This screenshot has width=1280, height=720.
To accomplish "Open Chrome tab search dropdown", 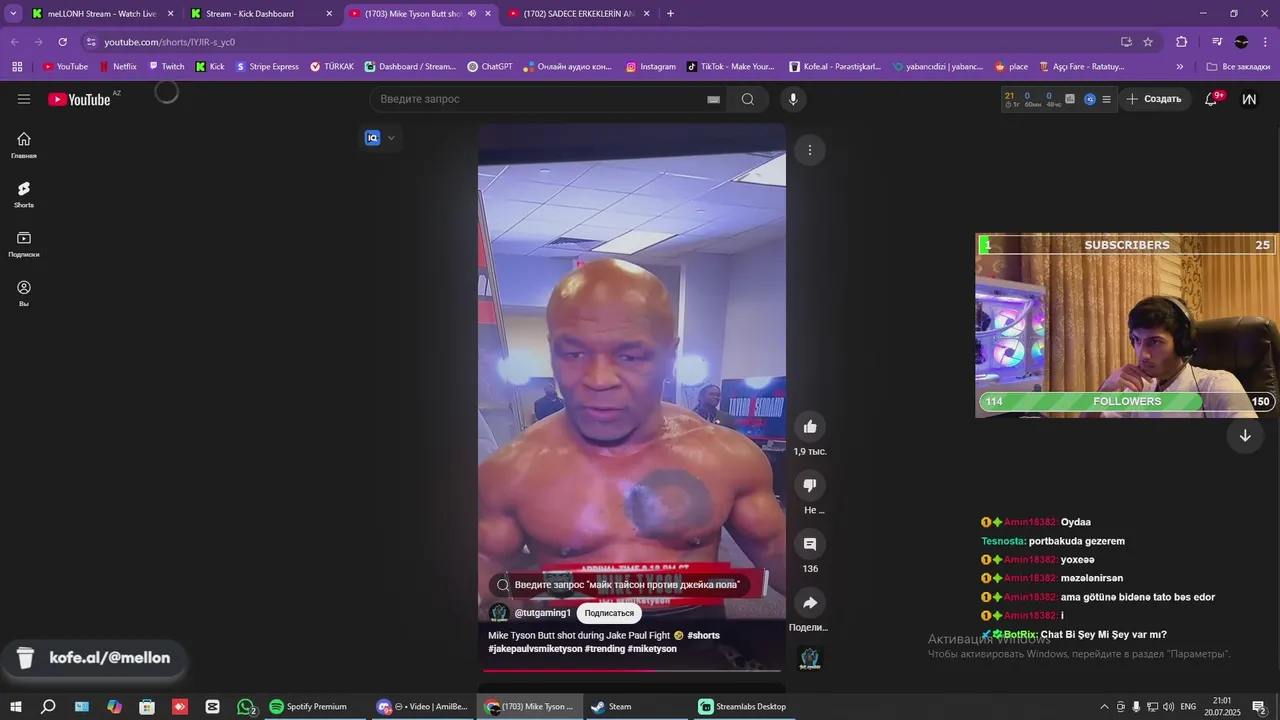I will (13, 14).
